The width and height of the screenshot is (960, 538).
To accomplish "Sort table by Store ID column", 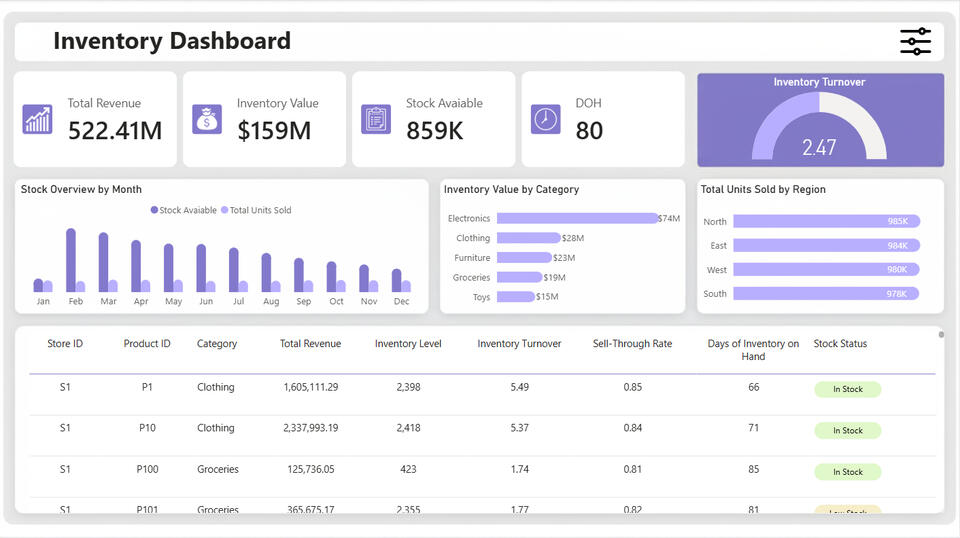I will [65, 344].
